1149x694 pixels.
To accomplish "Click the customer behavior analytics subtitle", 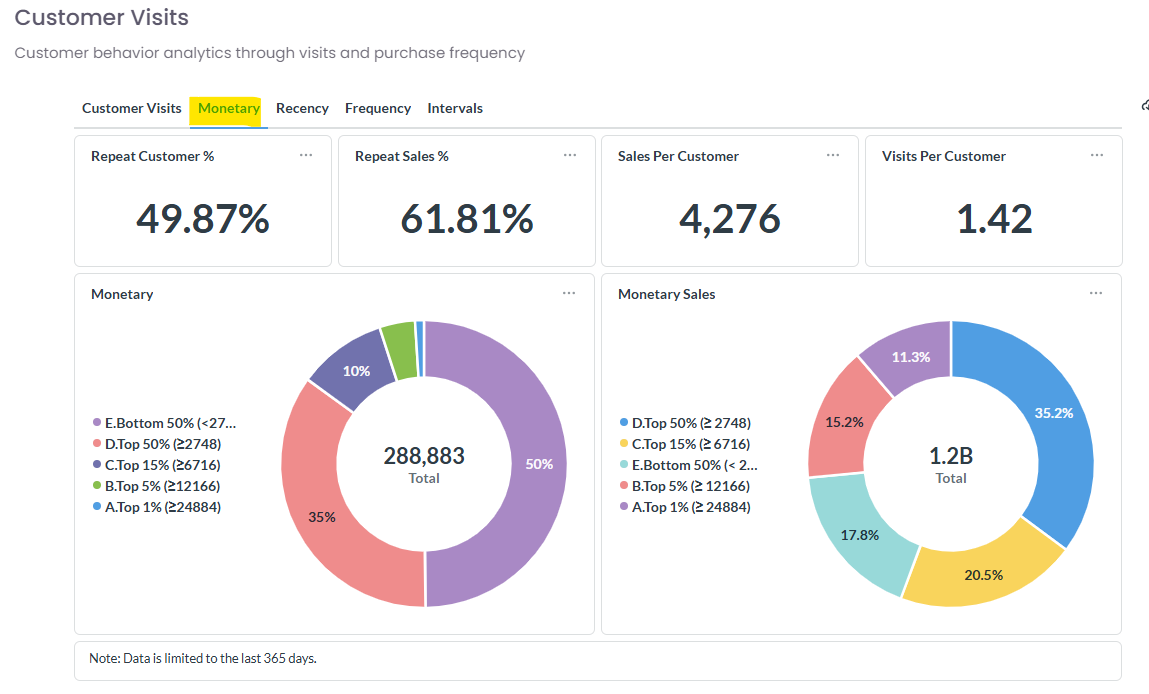I will (270, 53).
